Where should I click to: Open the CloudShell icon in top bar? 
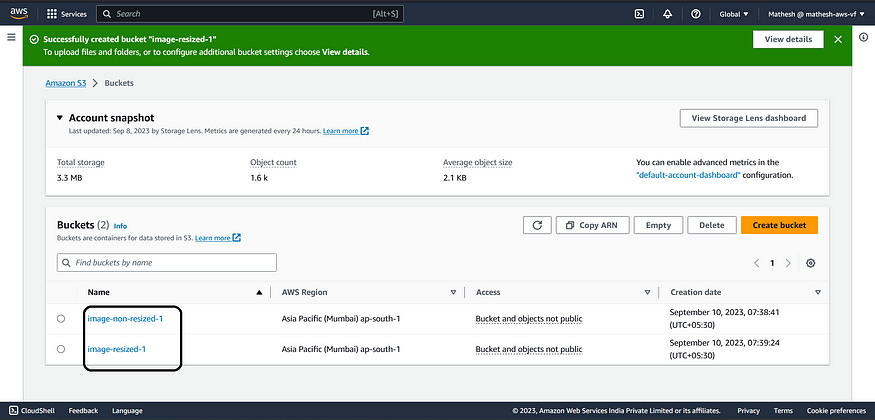640,14
